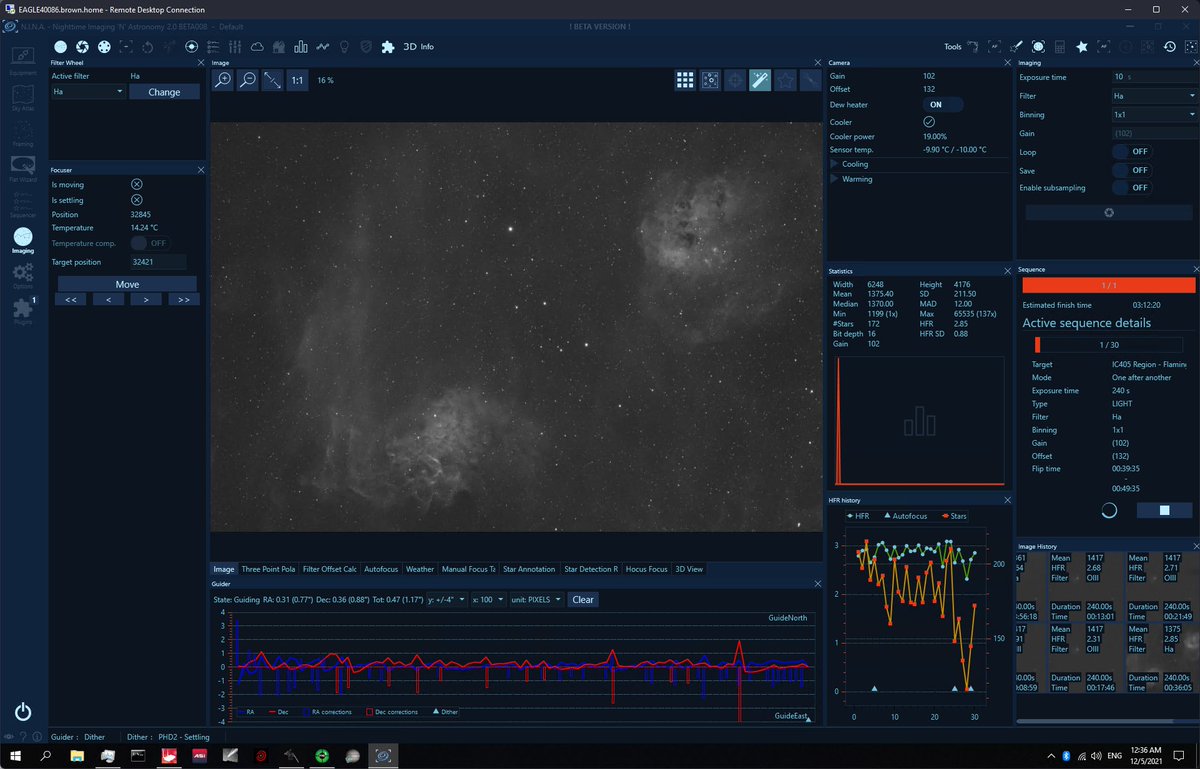
Task: Switch to the 3D View tab
Action: pos(689,569)
